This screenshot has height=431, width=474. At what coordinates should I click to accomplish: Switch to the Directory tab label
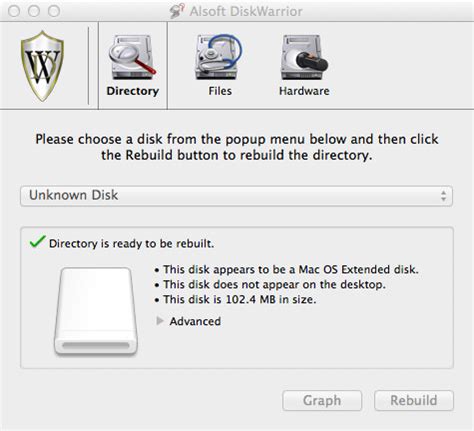tap(133, 91)
